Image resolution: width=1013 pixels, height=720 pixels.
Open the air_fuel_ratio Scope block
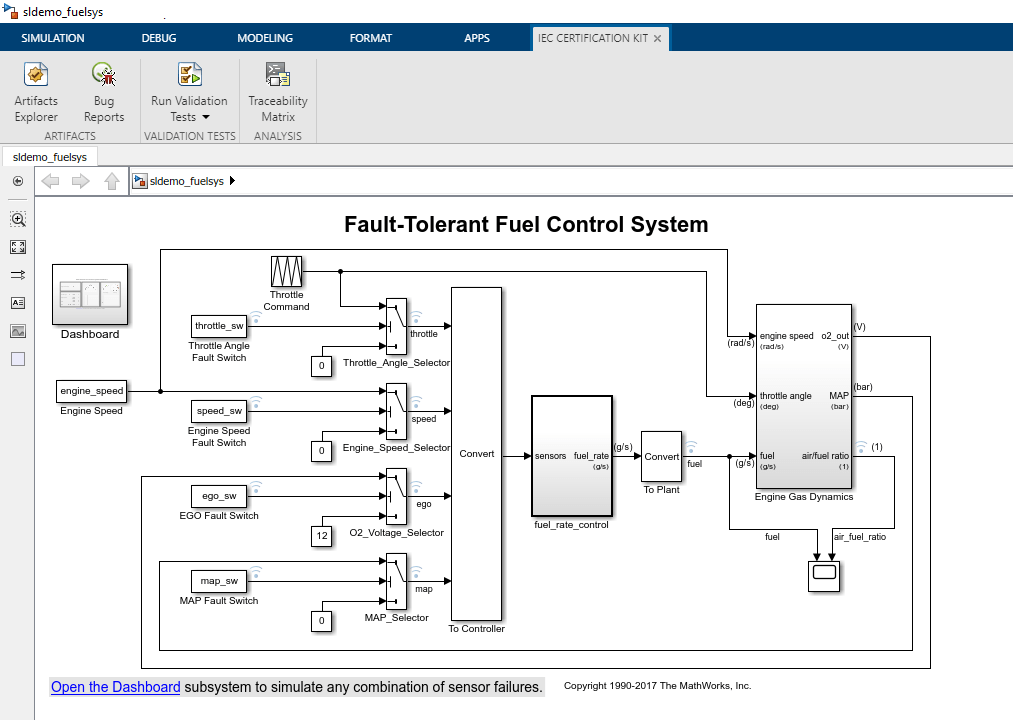pos(824,577)
